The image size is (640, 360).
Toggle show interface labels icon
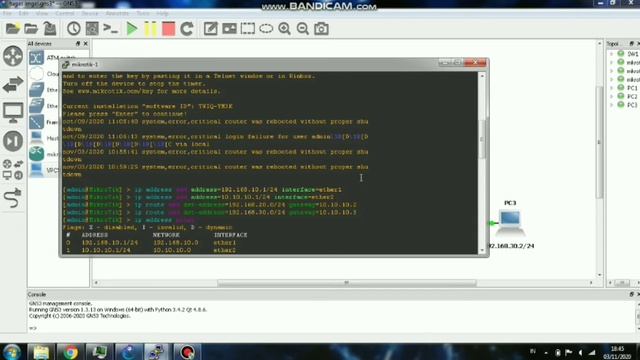point(92,29)
